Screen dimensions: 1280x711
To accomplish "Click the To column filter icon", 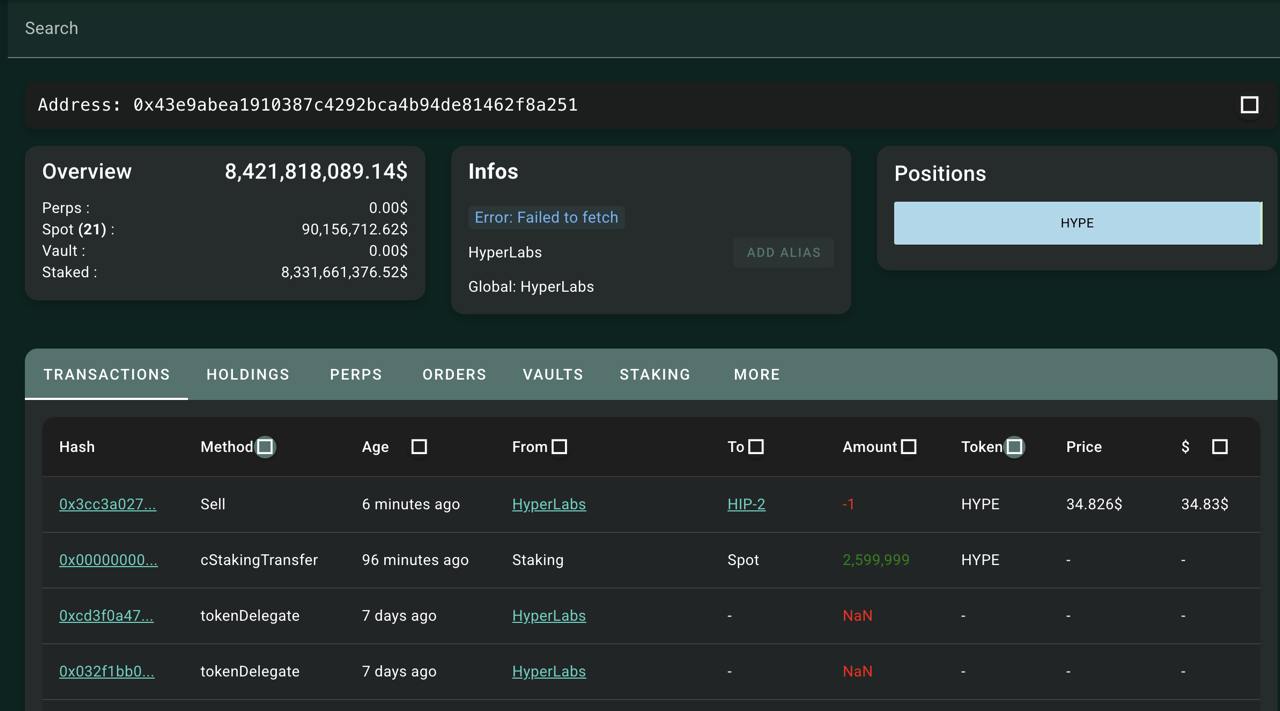I will tap(756, 447).
